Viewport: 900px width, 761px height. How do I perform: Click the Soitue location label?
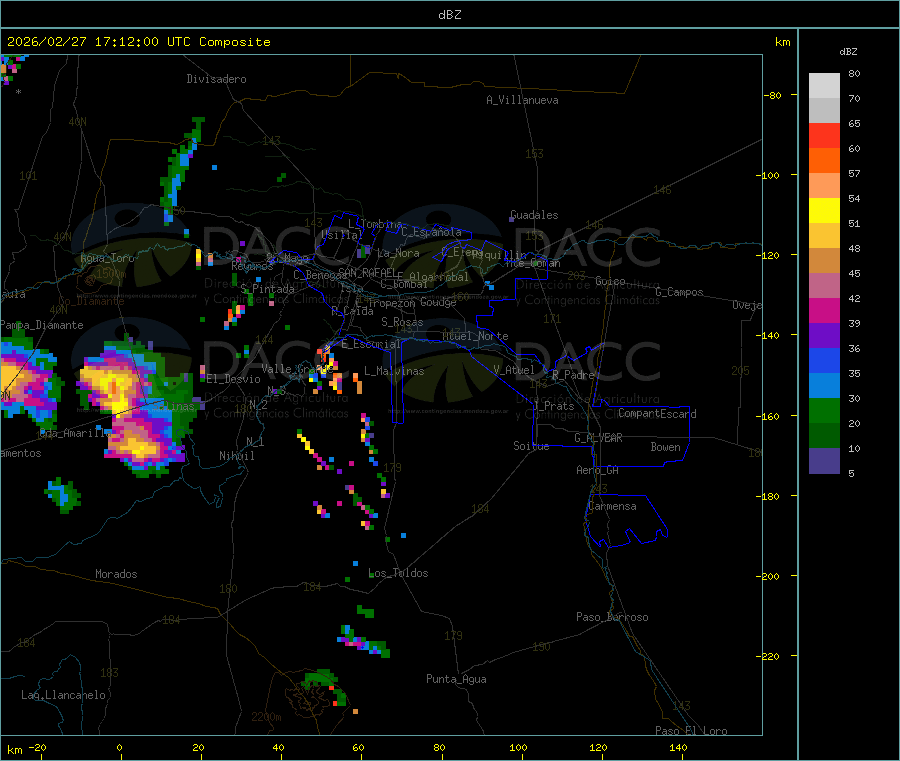[x=531, y=446]
